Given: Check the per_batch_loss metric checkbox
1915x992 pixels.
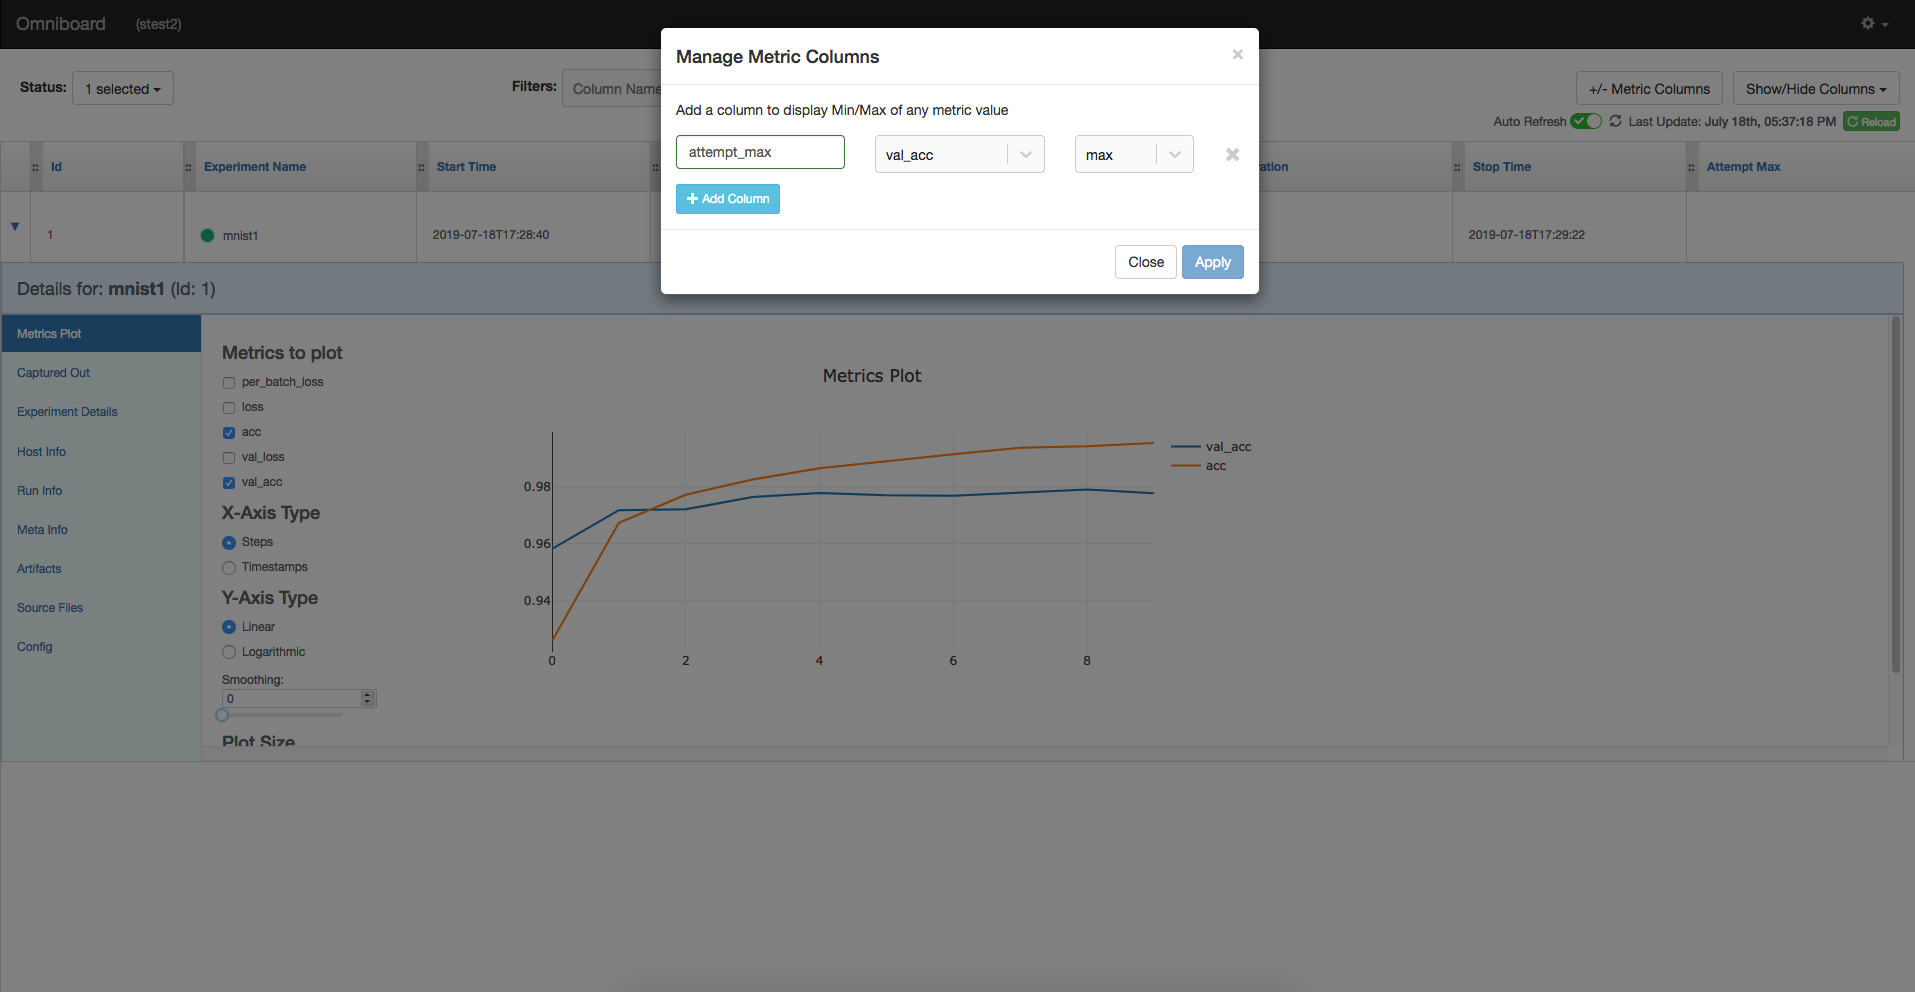Looking at the screenshot, I should tap(229, 382).
